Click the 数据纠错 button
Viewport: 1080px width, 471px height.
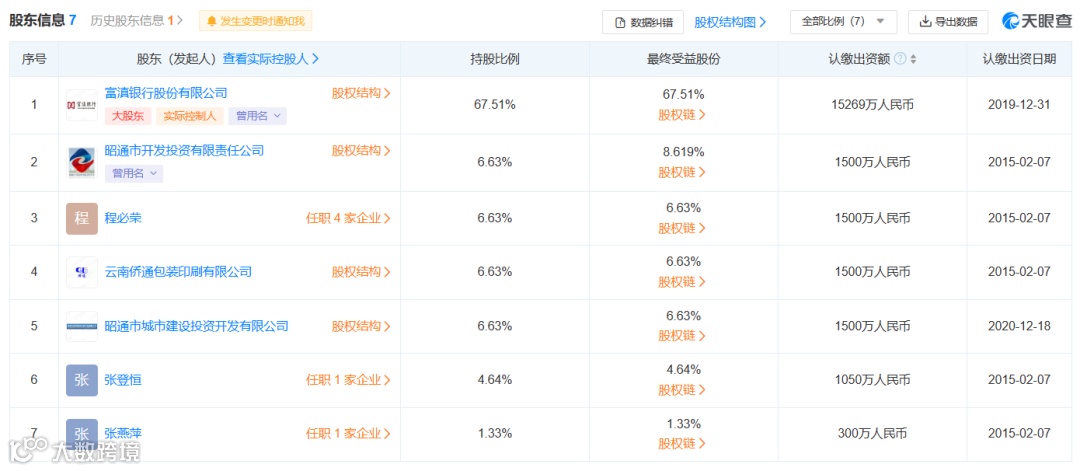(x=643, y=22)
